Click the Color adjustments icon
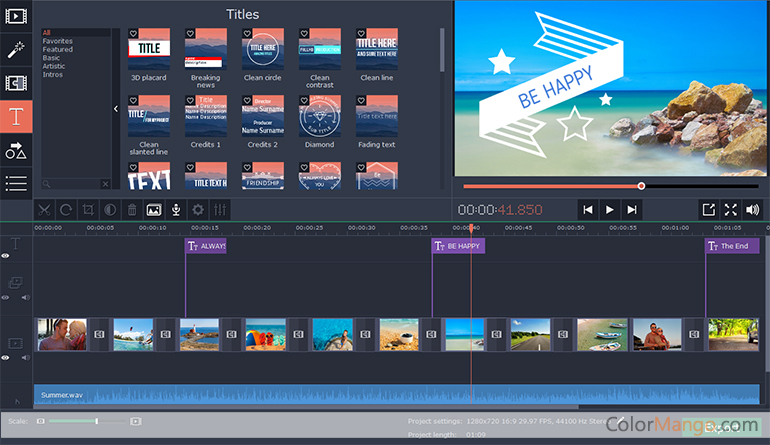770x445 pixels. click(110, 210)
